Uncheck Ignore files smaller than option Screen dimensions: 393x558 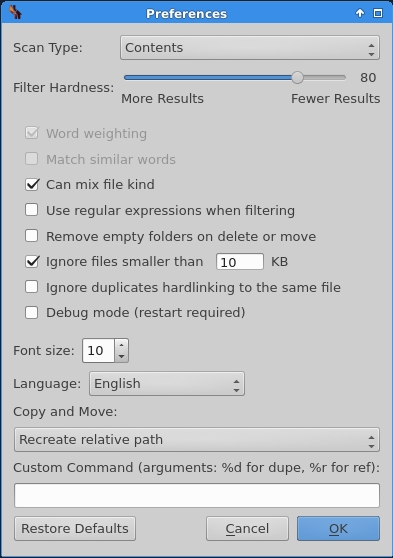(32, 262)
